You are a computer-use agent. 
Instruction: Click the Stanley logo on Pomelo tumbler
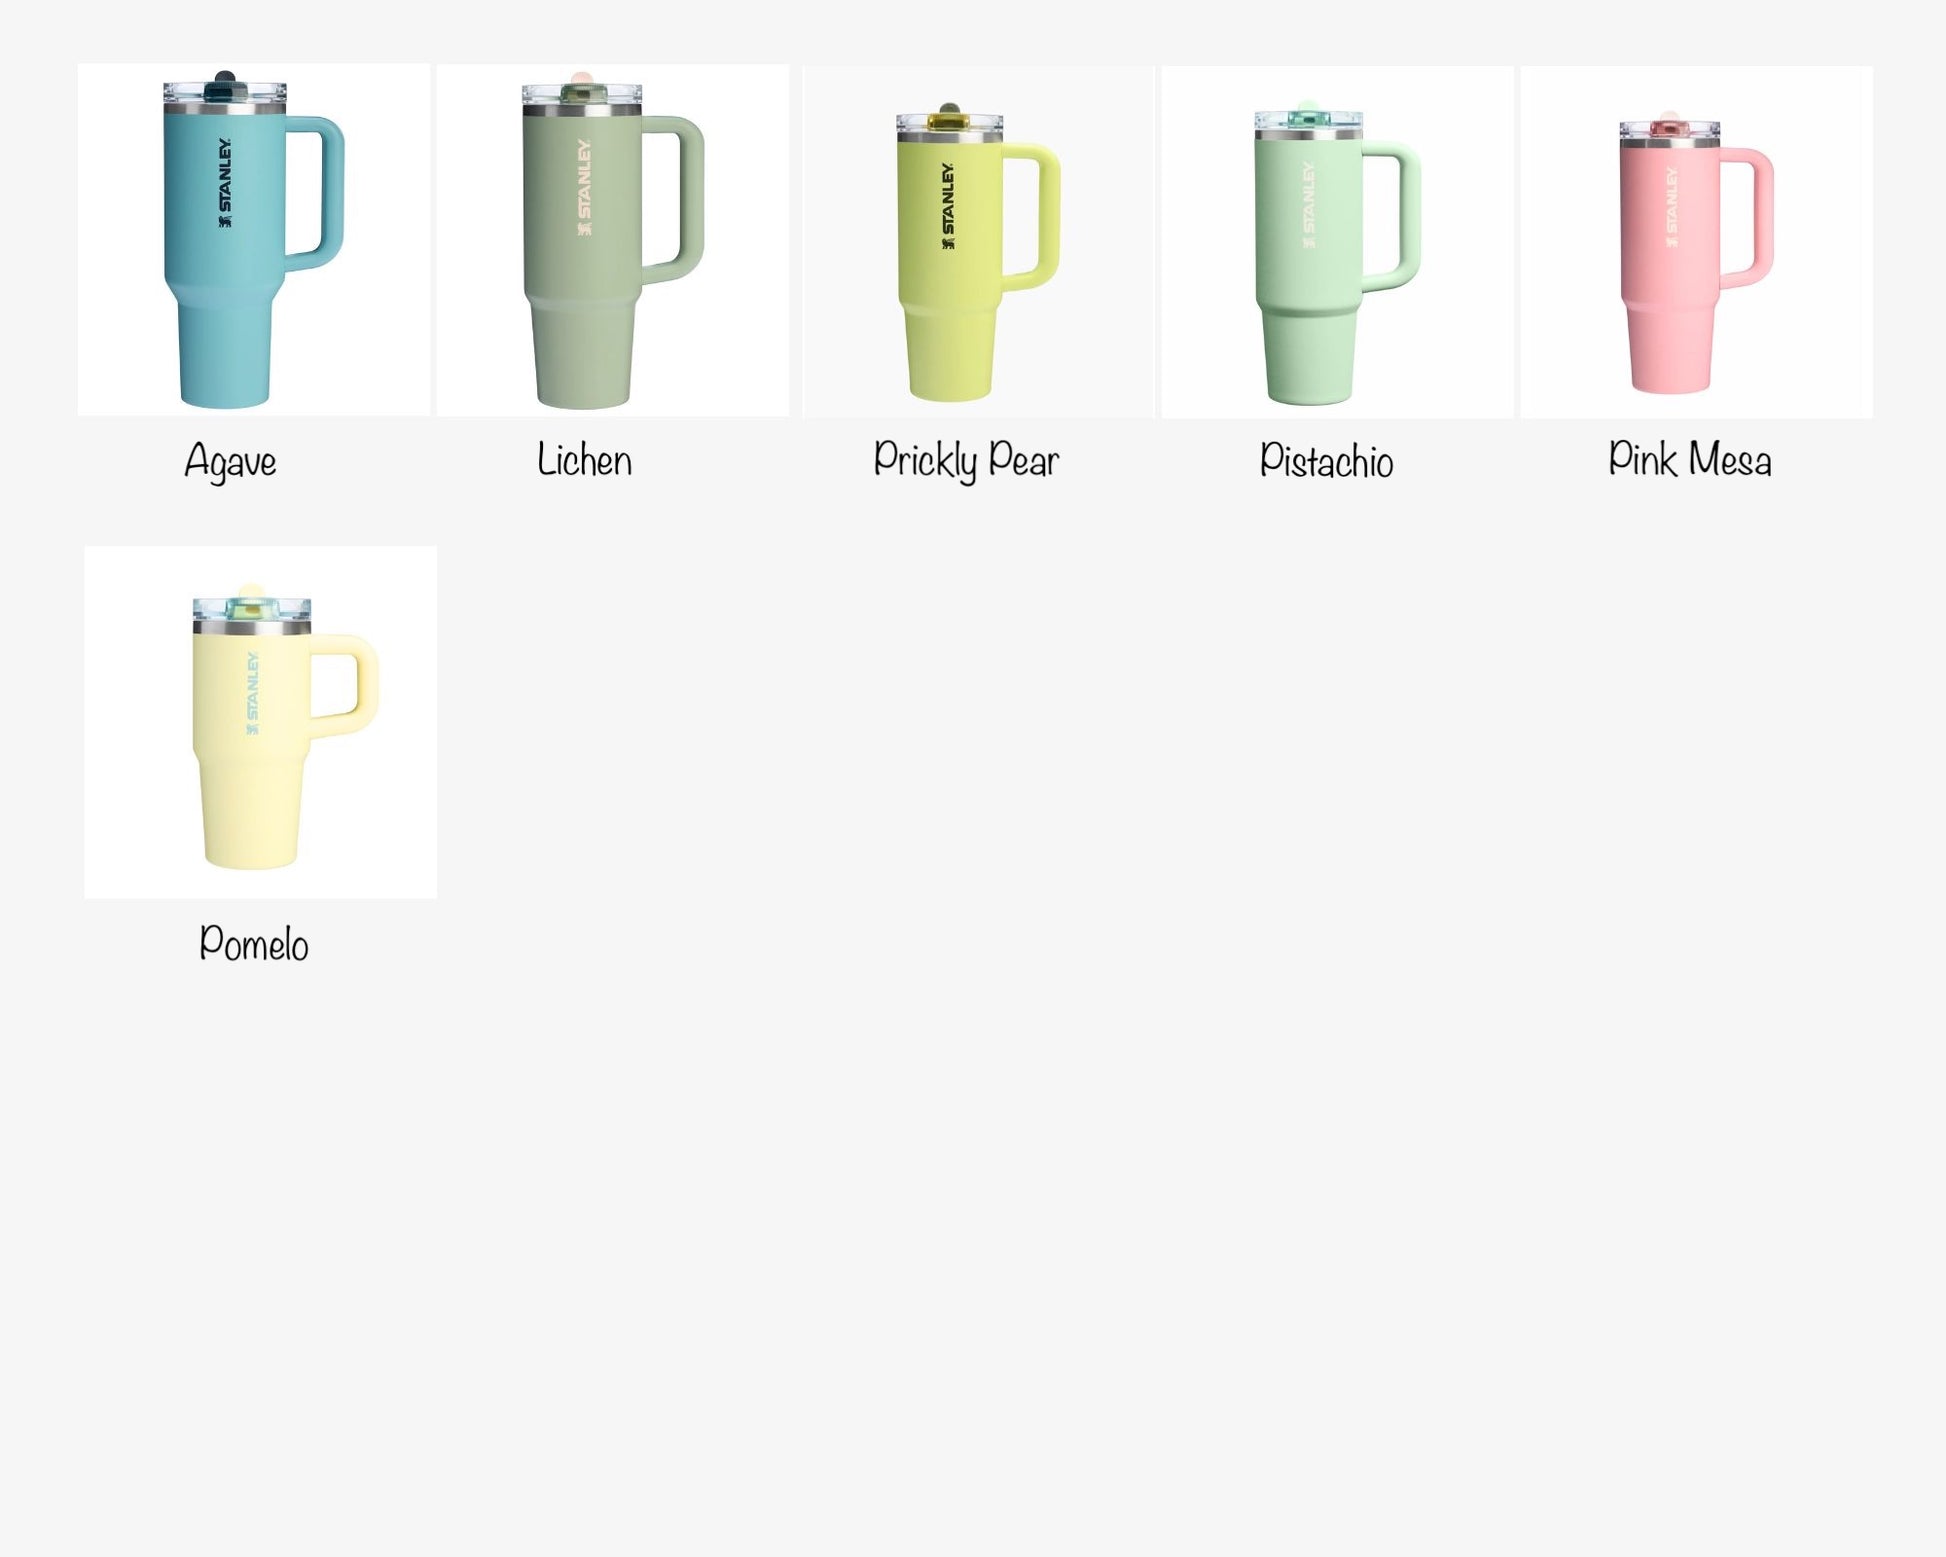[253, 694]
